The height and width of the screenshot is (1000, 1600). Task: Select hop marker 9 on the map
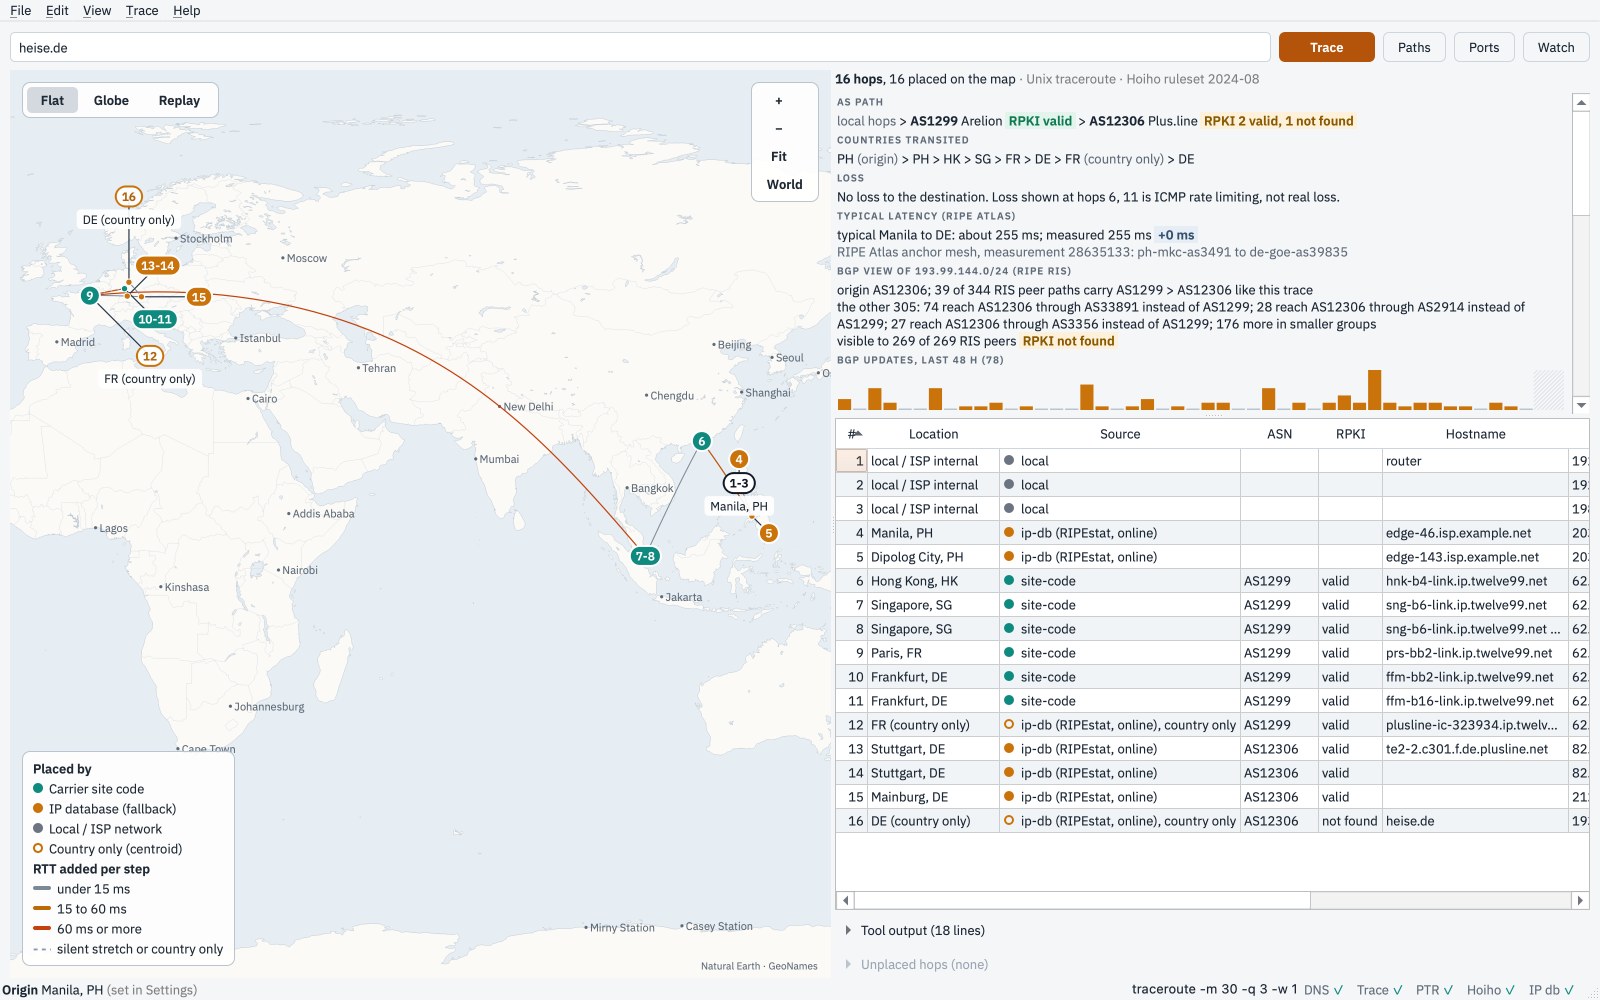(90, 295)
